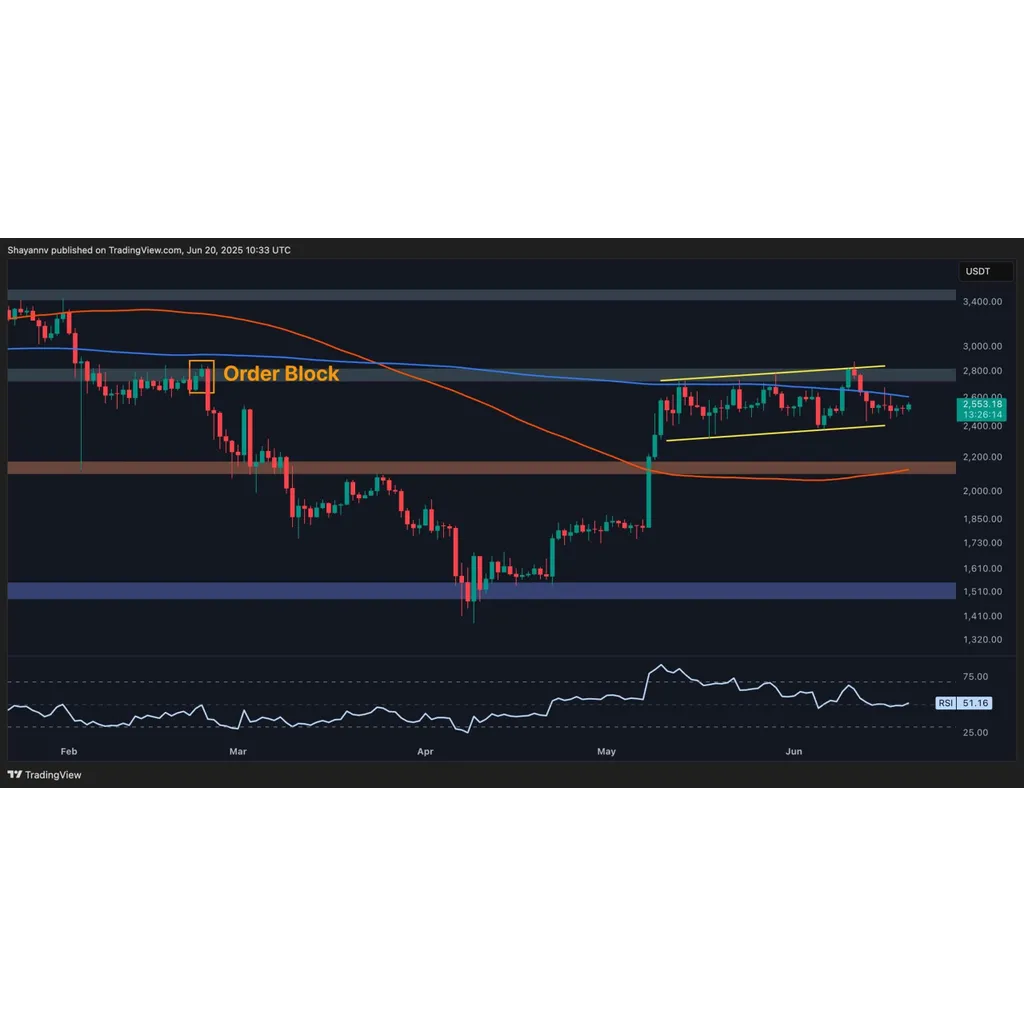This screenshot has width=1024, height=1024.
Task: Click the May label on time axis
Action: click(606, 752)
